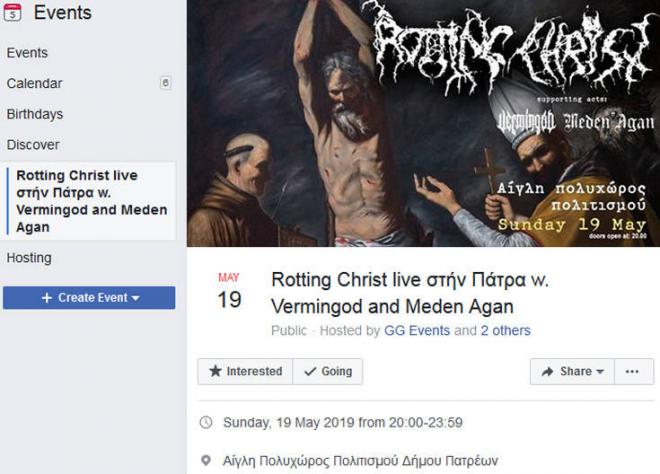Expand the Create Event dropdown arrow
This screenshot has height=474, width=660.
(136, 298)
